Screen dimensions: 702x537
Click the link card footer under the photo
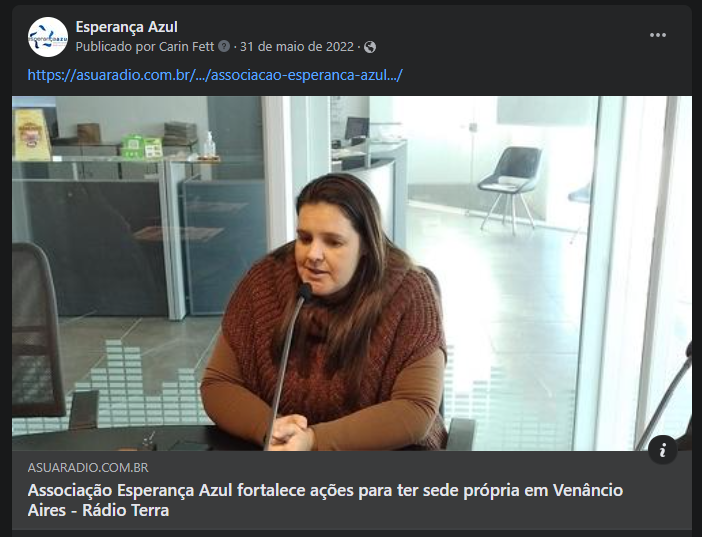pos(352,490)
